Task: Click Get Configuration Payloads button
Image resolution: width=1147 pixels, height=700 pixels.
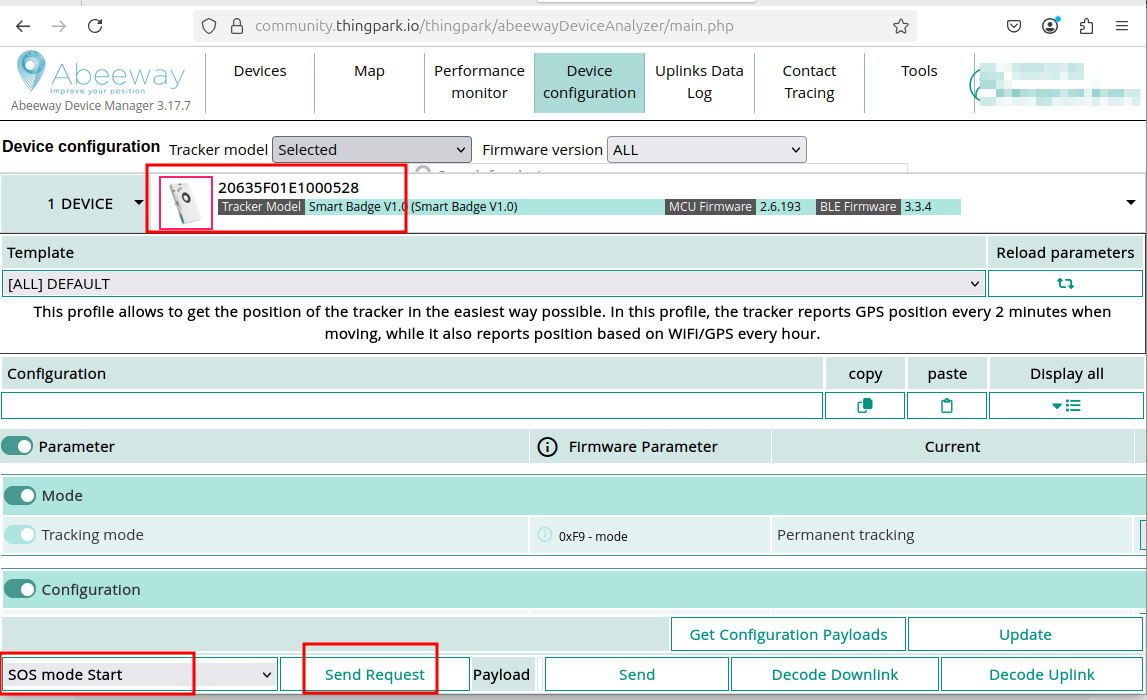Action: [x=789, y=634]
